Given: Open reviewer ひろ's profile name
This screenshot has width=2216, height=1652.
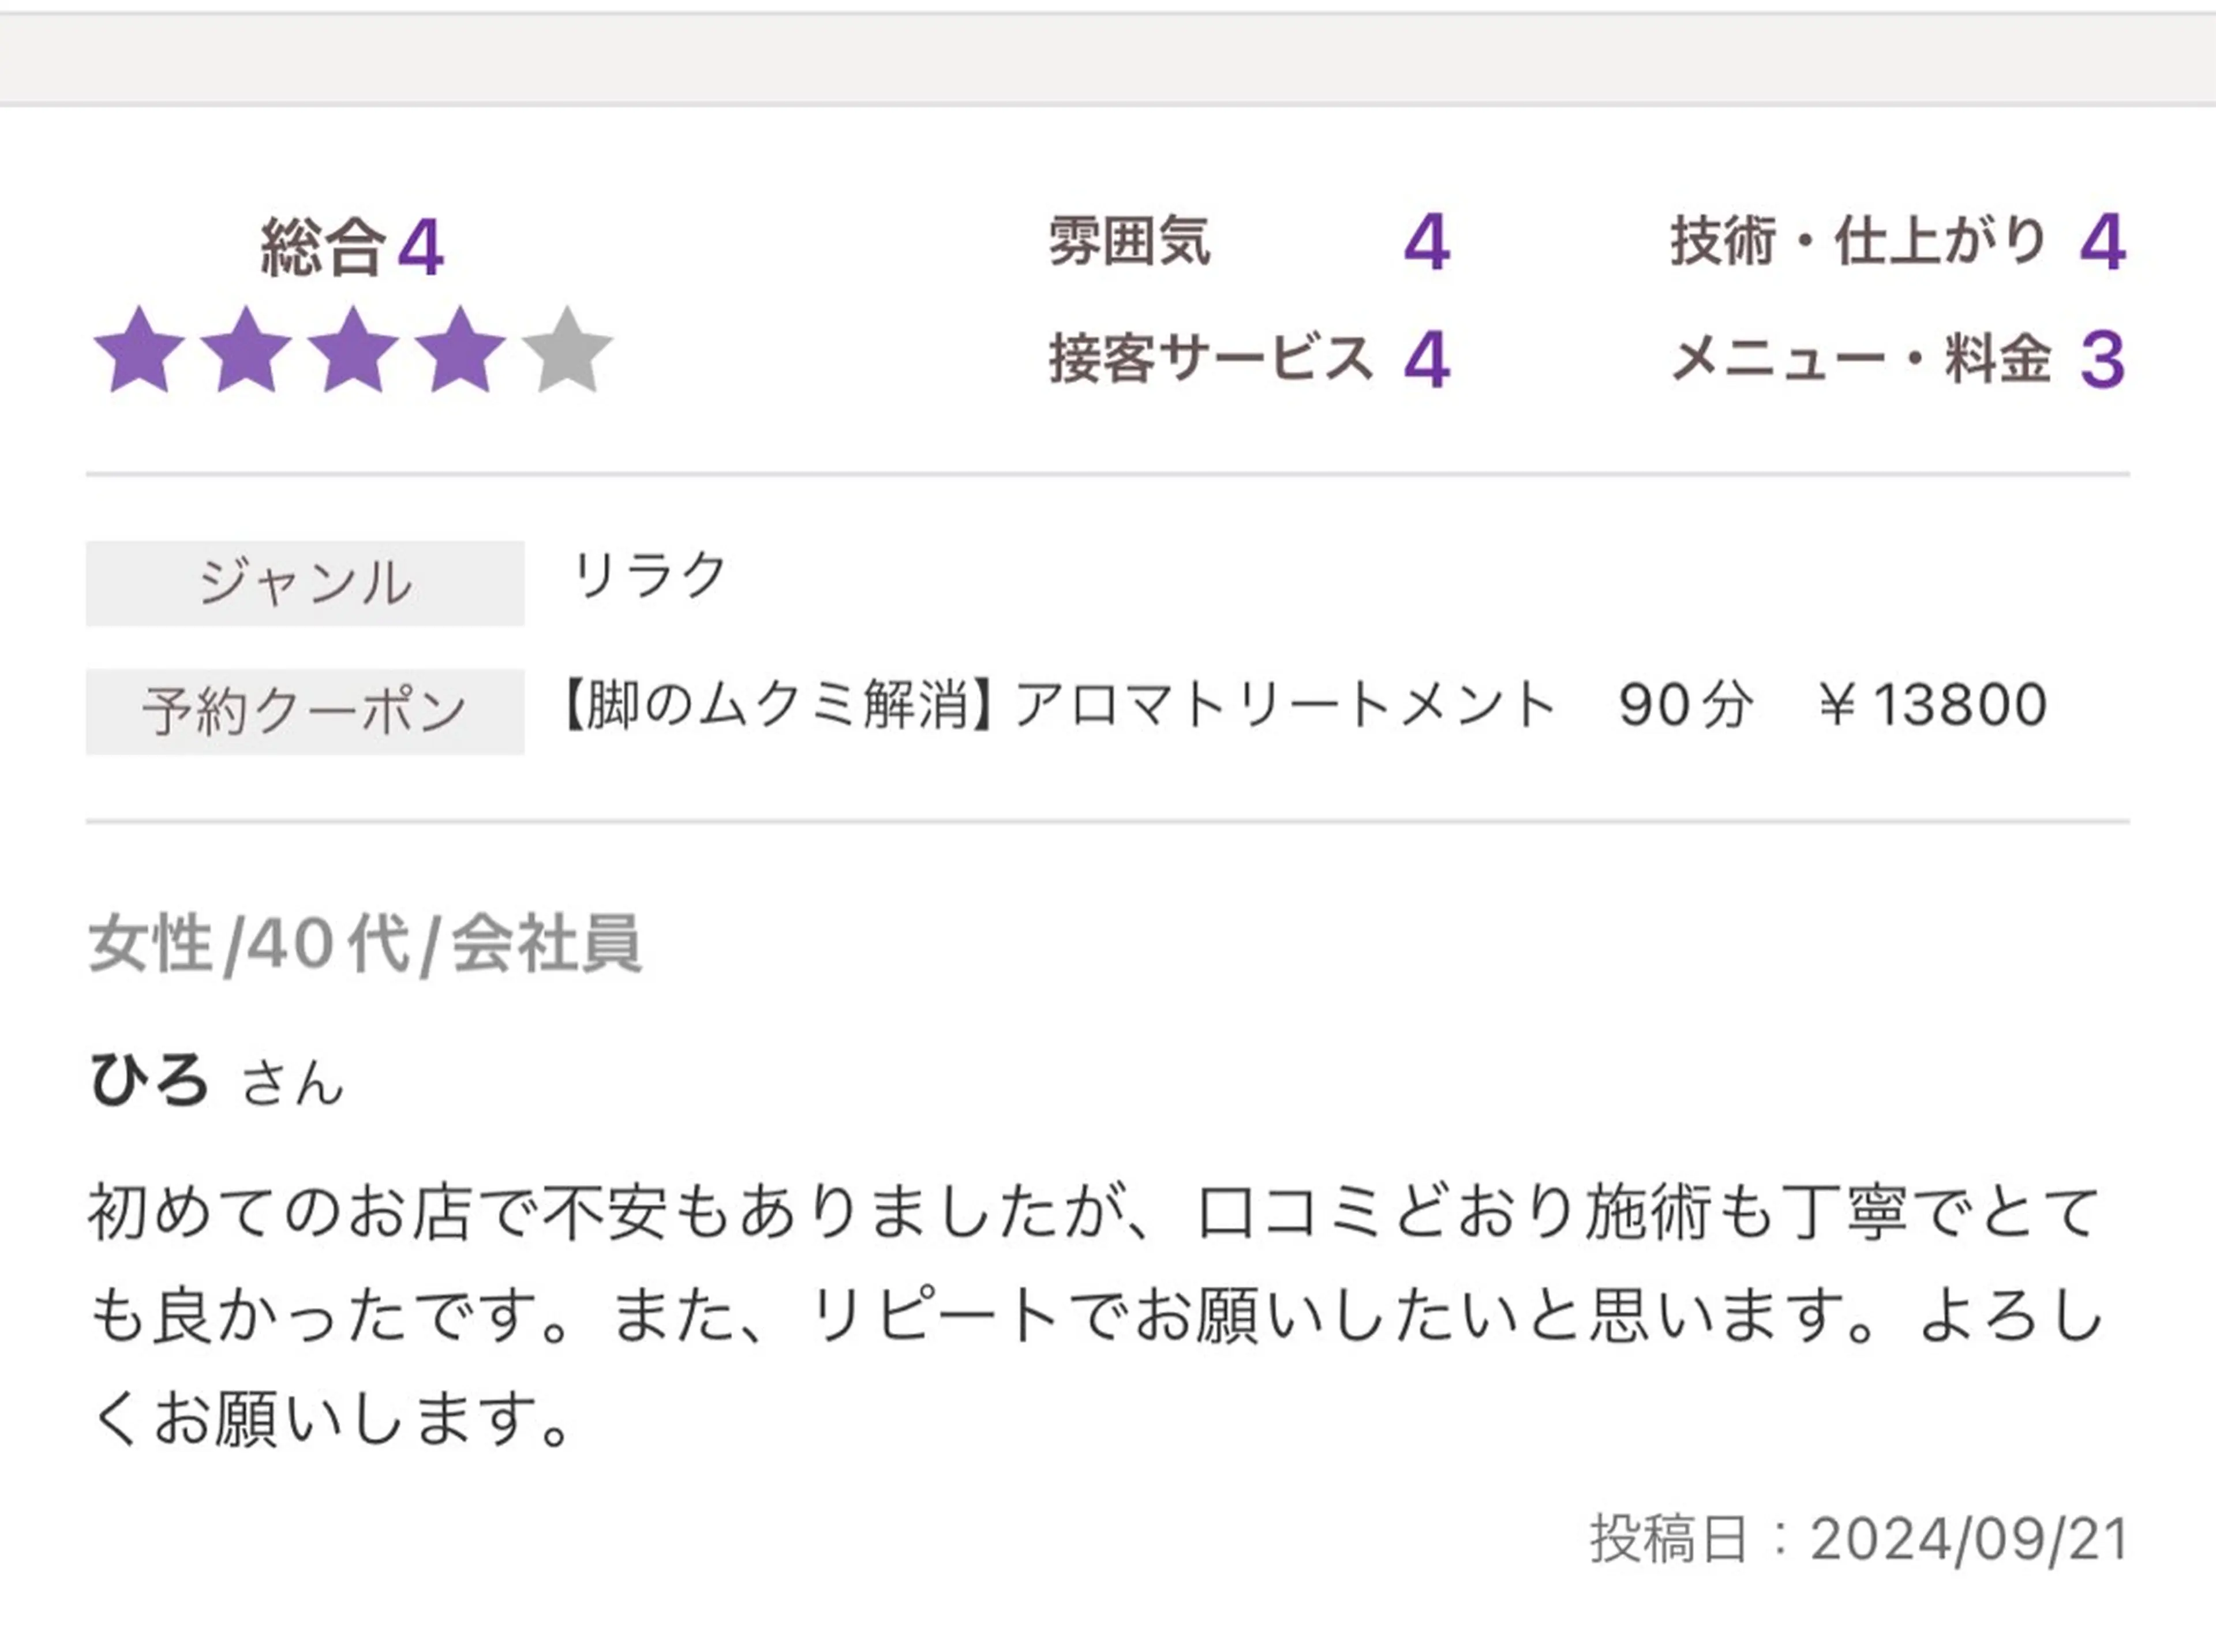Looking at the screenshot, I should [x=150, y=1081].
